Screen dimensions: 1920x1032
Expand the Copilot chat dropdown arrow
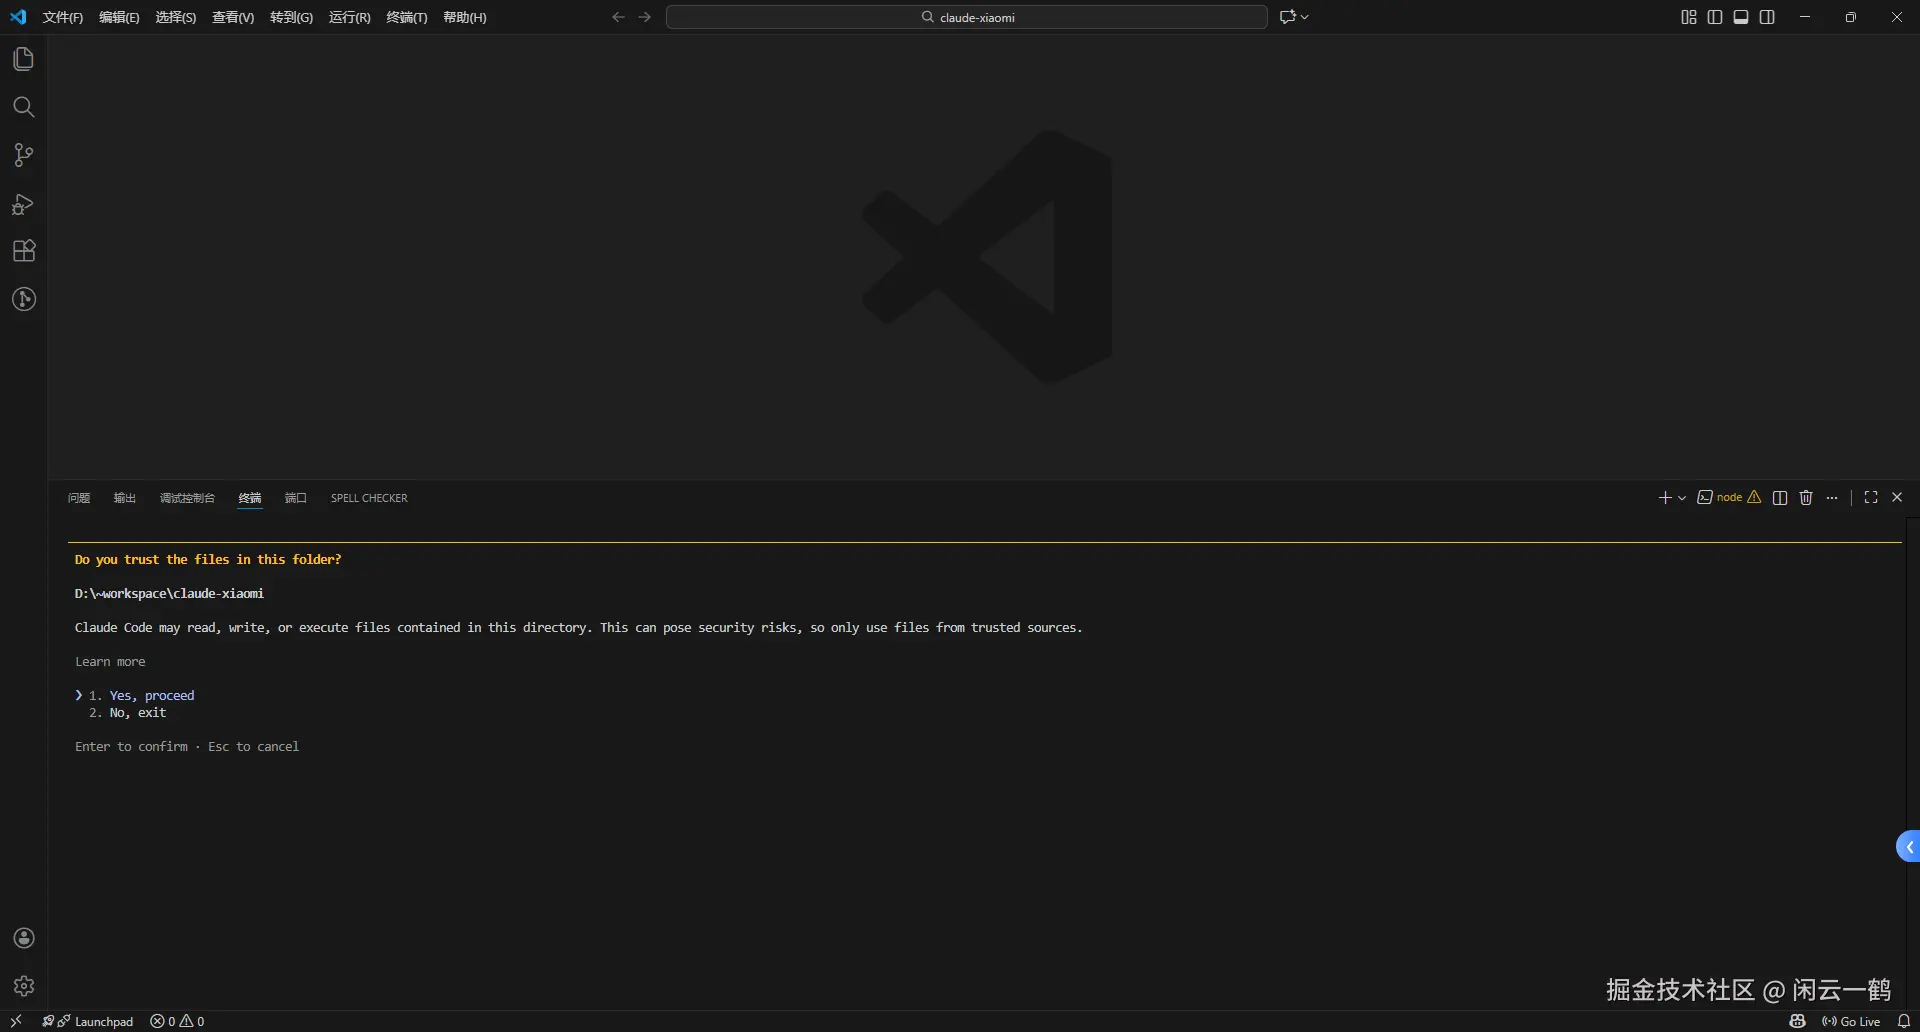click(x=1305, y=17)
